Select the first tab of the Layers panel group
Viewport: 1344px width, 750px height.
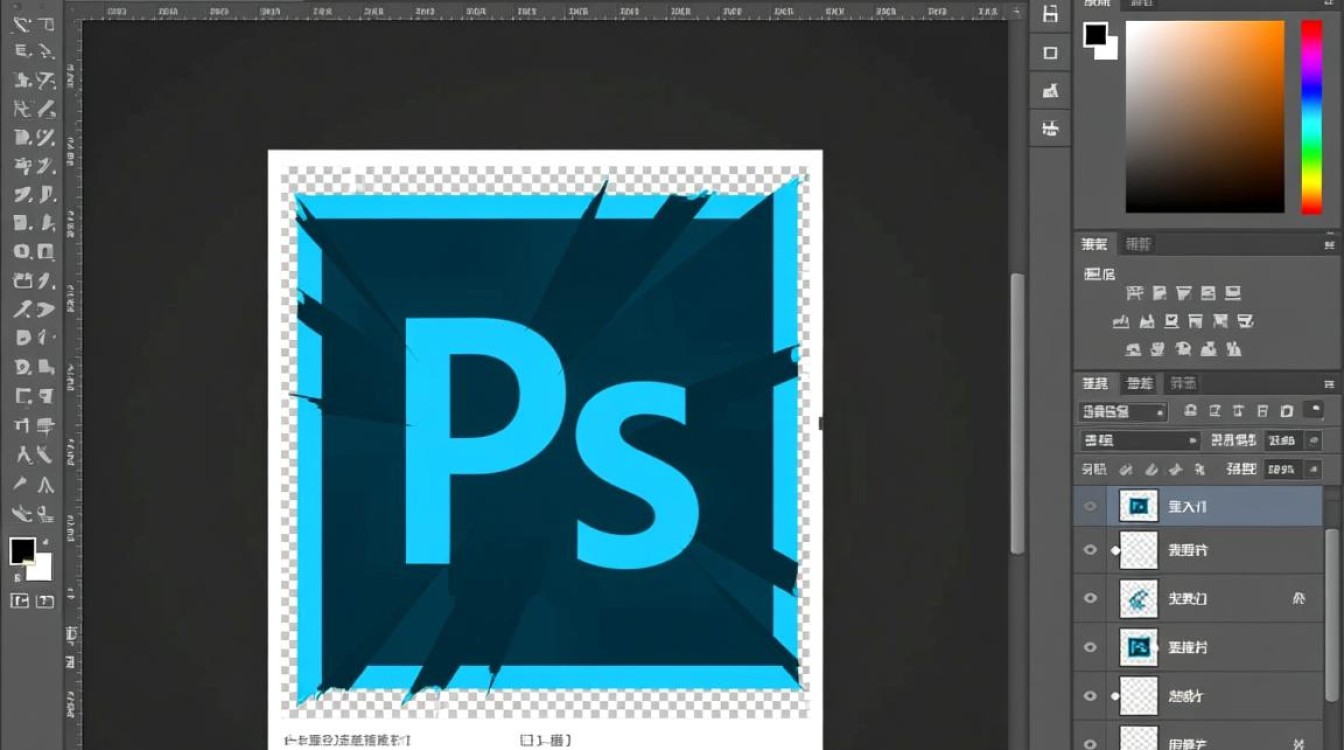pos(1096,383)
